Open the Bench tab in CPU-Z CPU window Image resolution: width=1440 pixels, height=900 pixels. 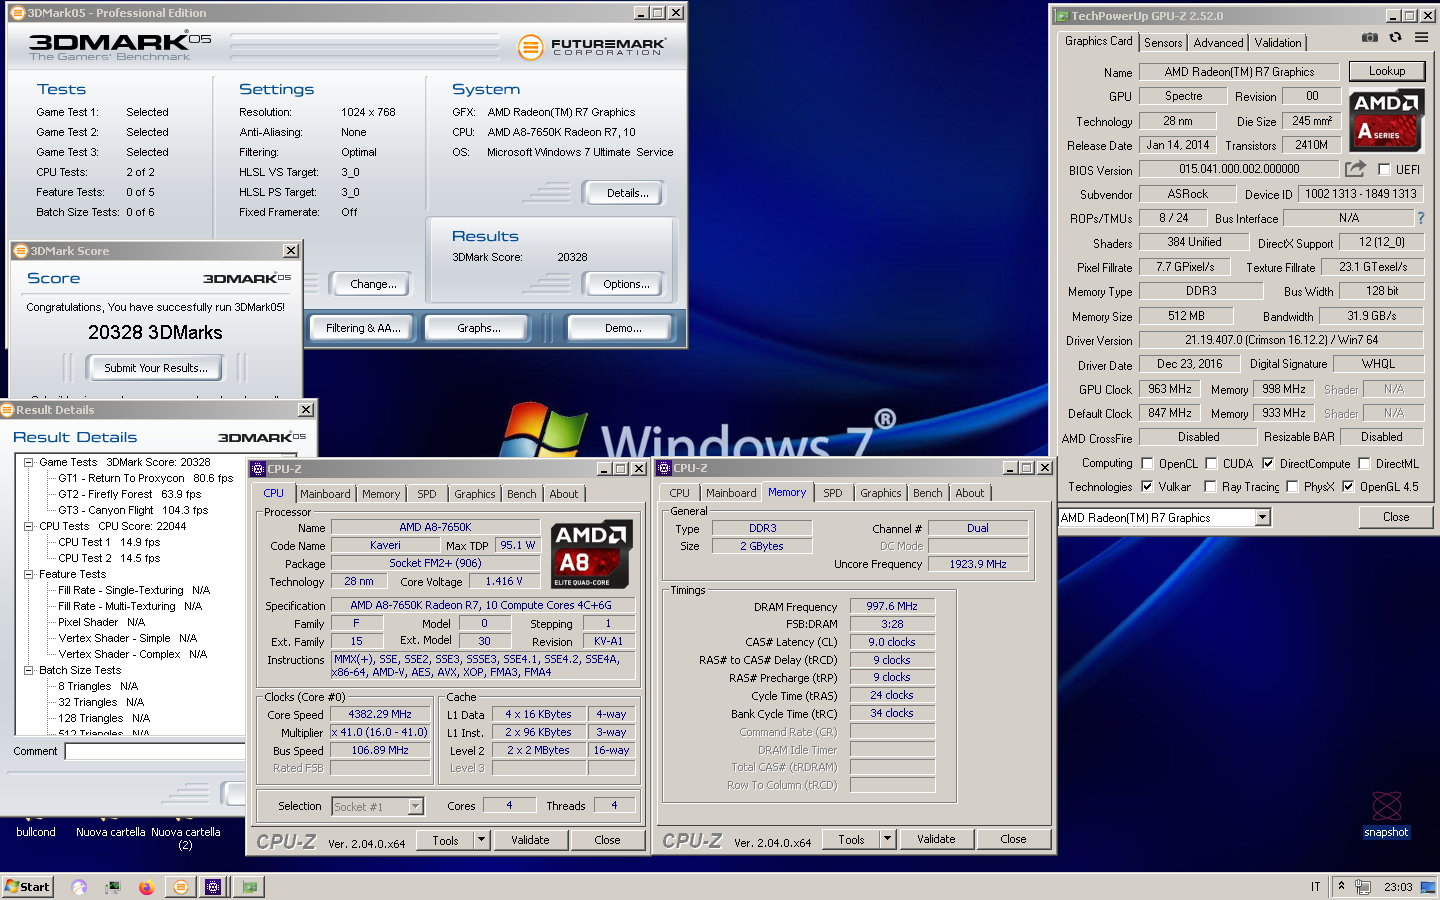pyautogui.click(x=521, y=494)
